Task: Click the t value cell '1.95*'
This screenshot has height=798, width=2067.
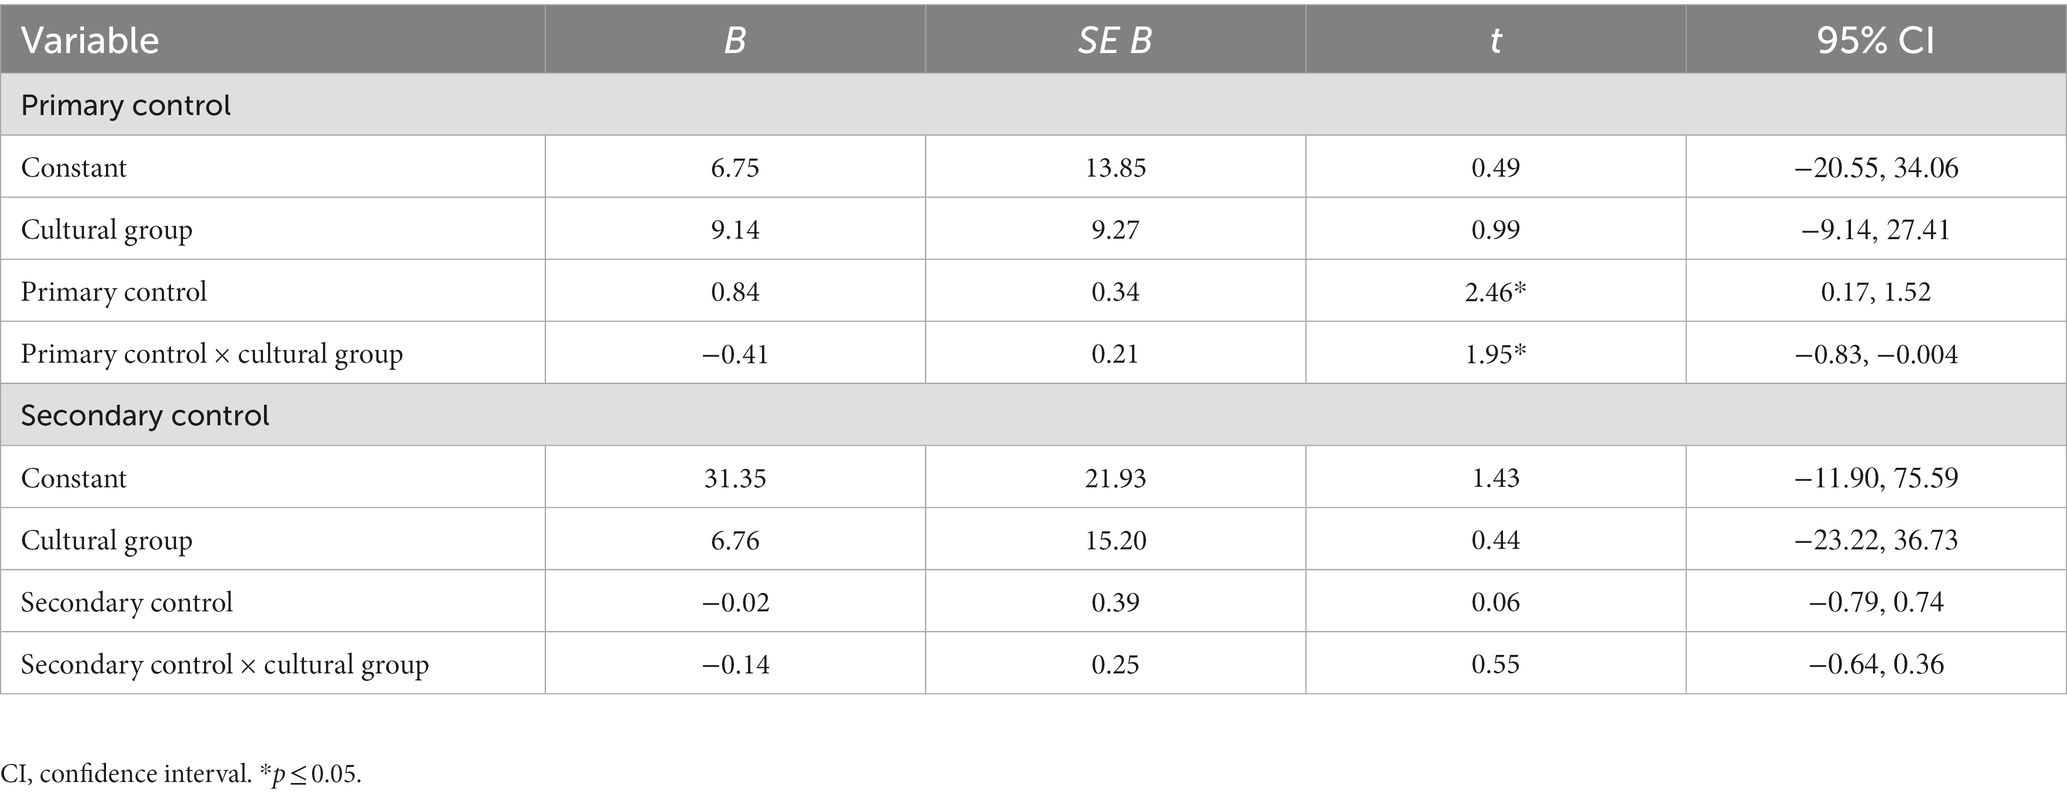Action: [1496, 353]
